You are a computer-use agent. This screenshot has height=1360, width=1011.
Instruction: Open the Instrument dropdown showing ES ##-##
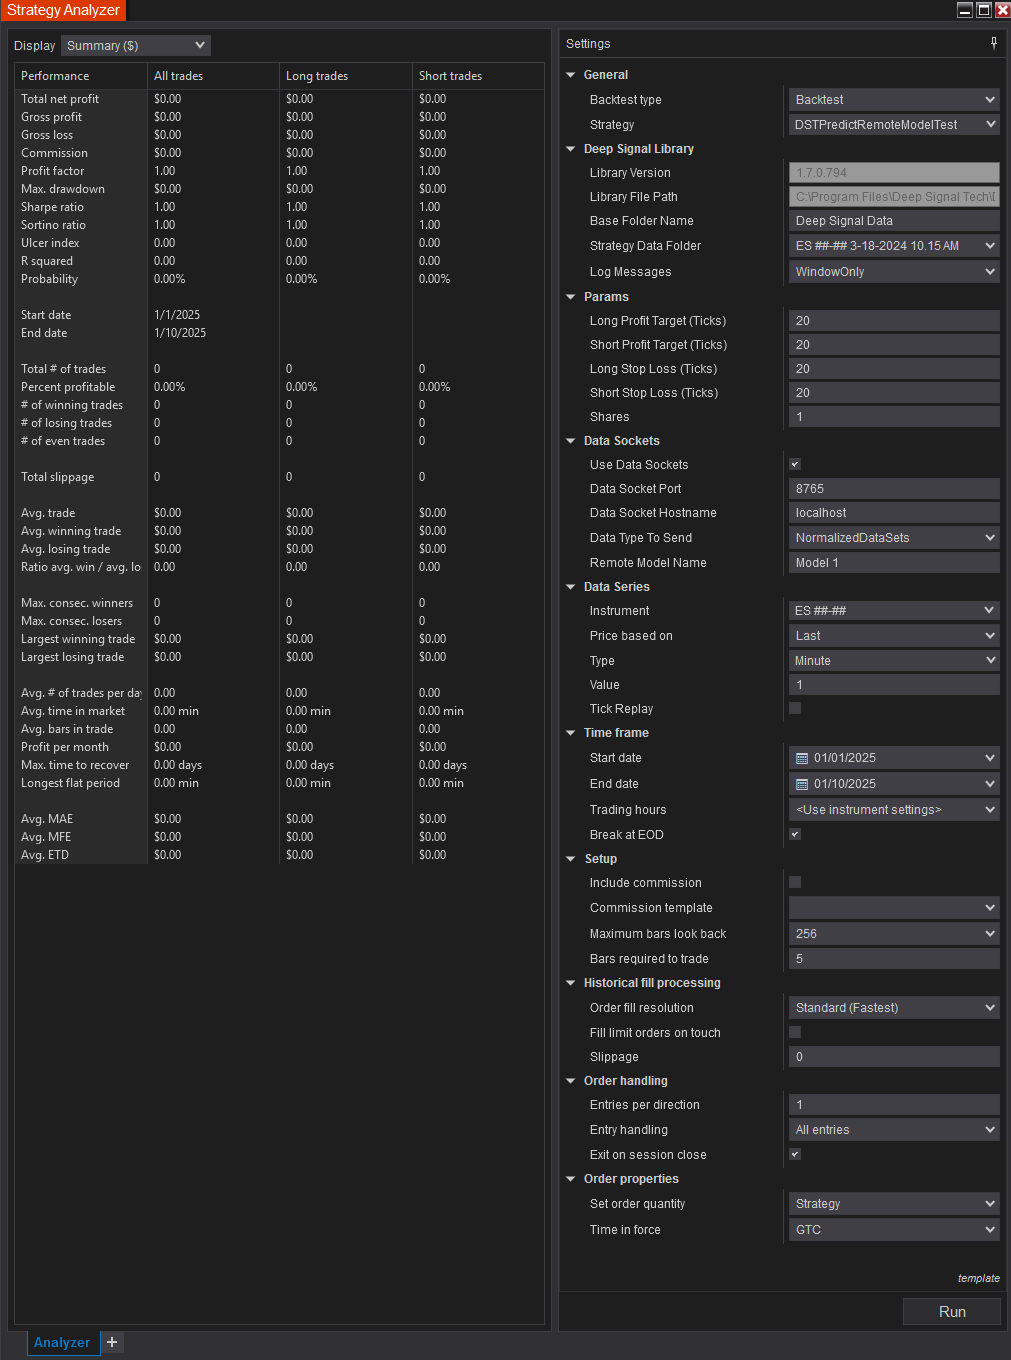pos(894,611)
